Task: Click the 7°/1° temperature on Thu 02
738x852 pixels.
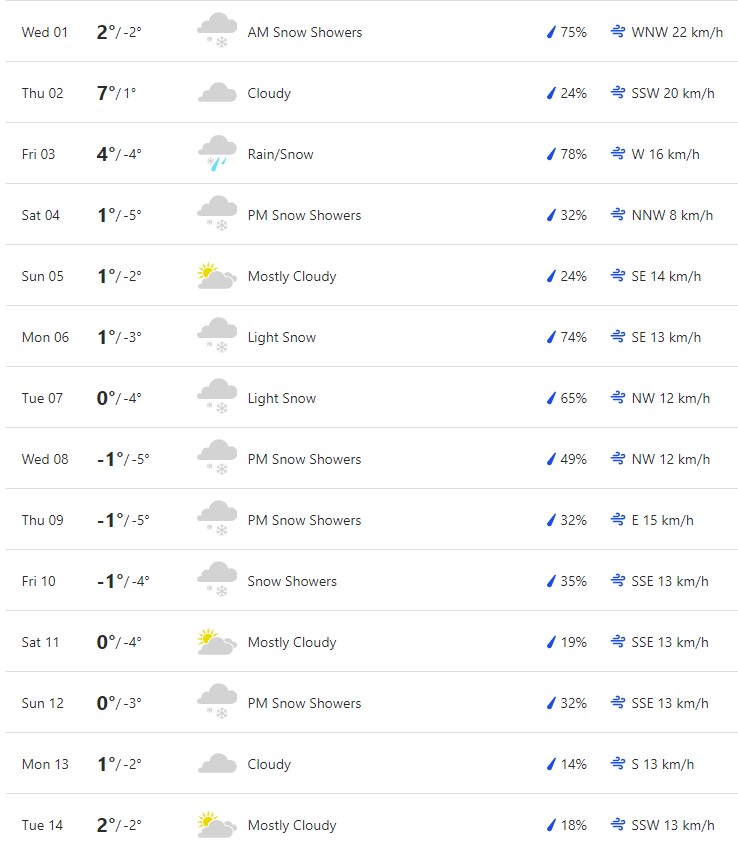Action: tap(116, 93)
